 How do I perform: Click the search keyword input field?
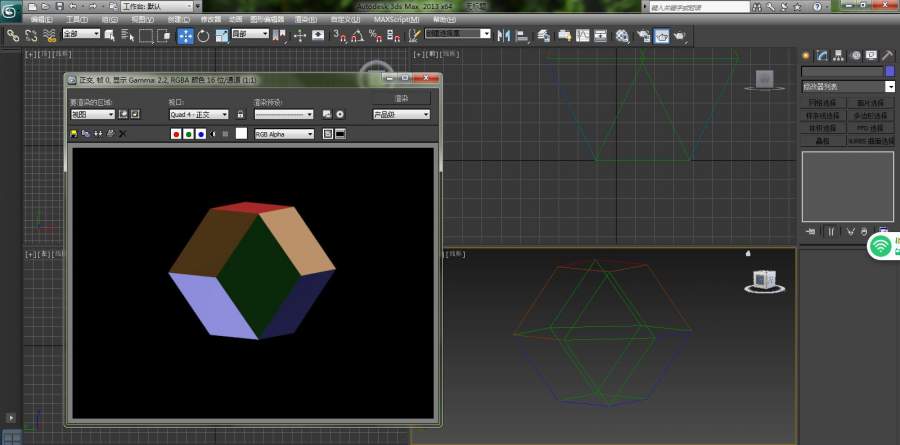tap(700, 7)
